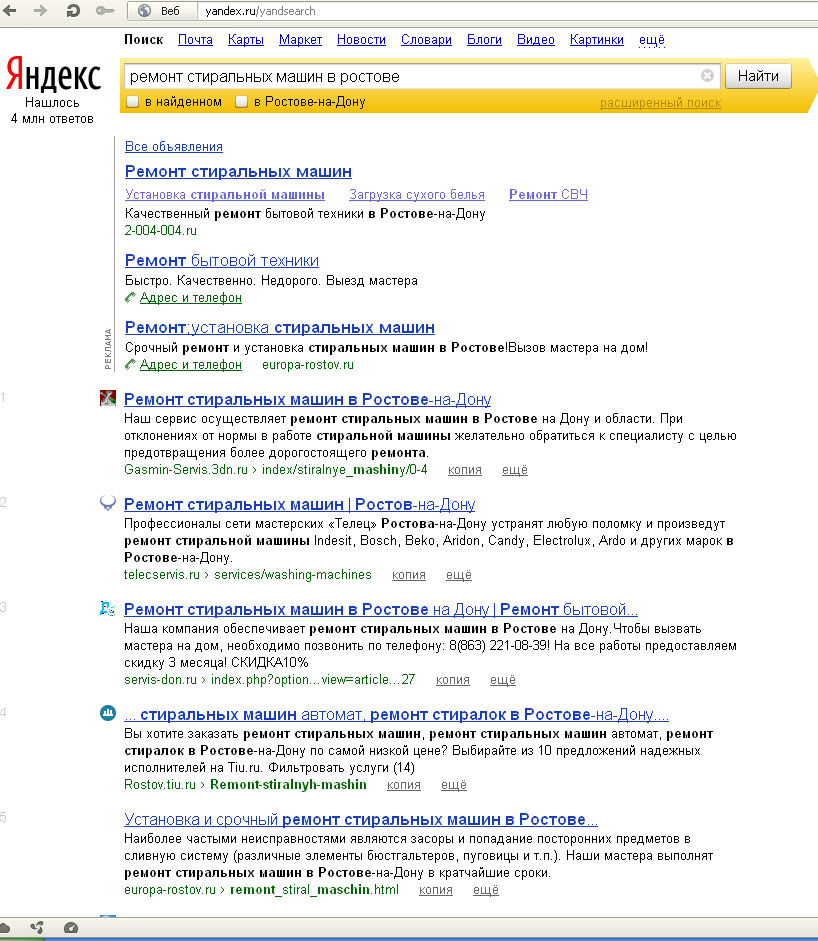Image resolution: width=818 pixels, height=941 pixels.
Task: Click the key-shaped password manager icon
Action: tap(105, 10)
